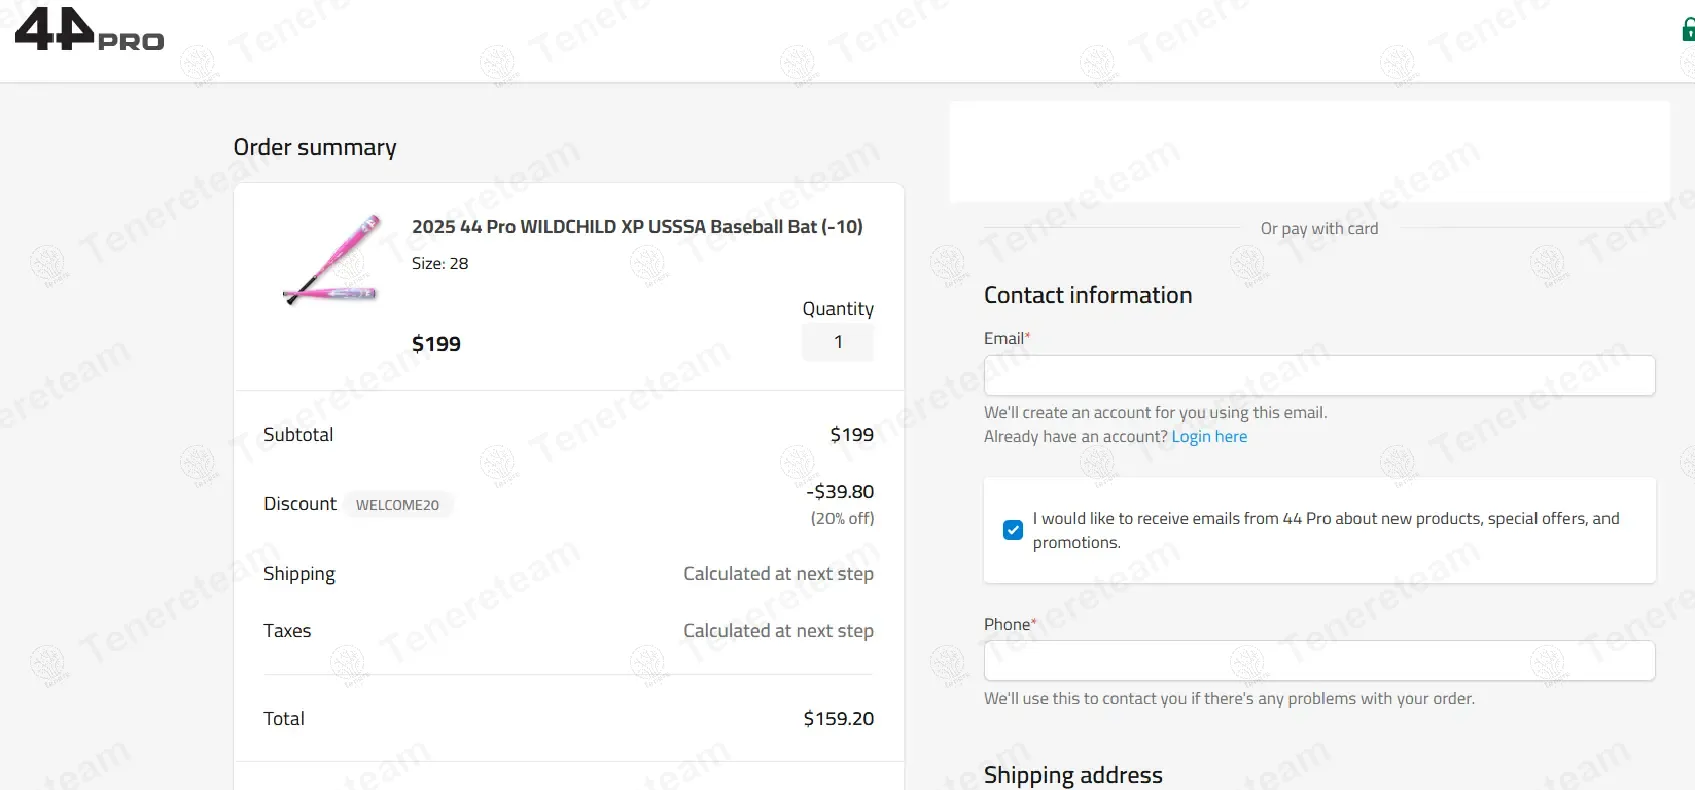Focus the Email input field
This screenshot has height=790, width=1695.
point(1319,376)
